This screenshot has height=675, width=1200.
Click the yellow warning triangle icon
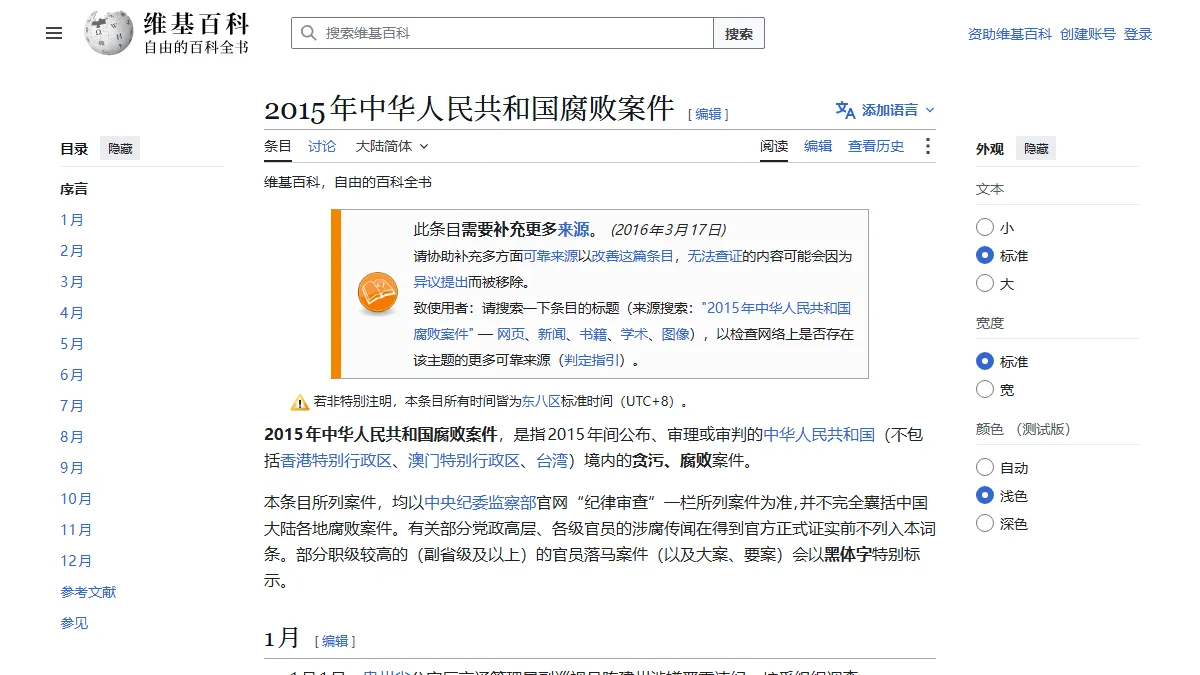click(300, 402)
